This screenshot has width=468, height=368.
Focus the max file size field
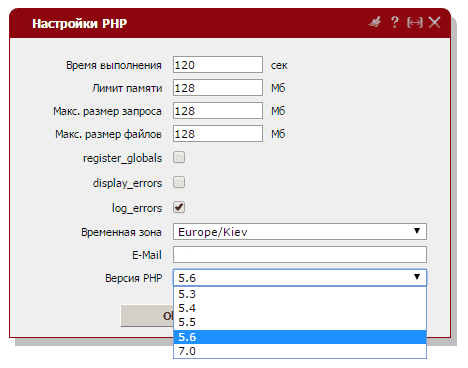218,134
